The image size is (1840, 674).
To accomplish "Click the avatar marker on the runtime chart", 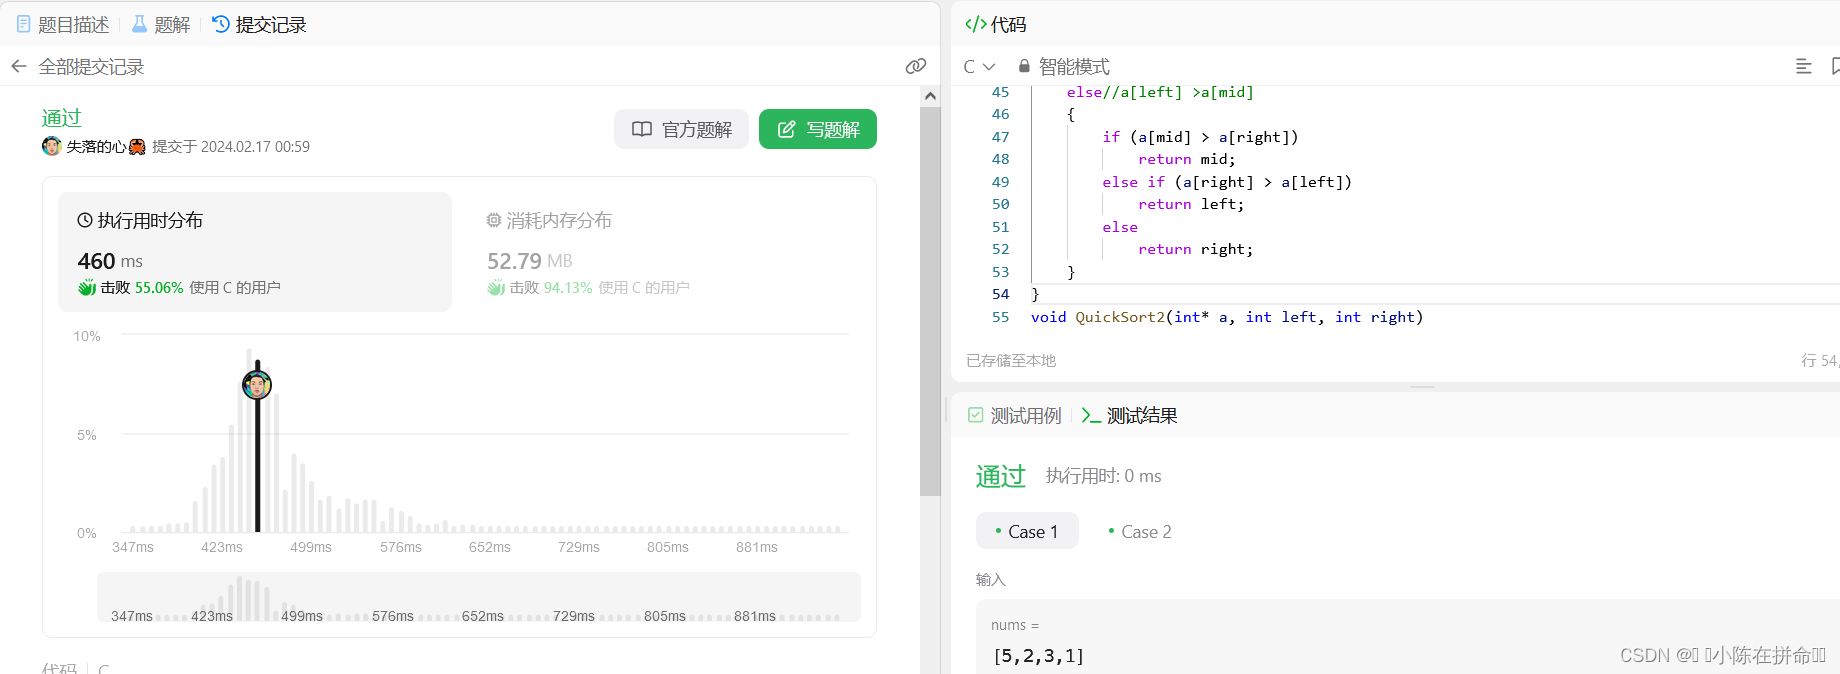I will [257, 385].
